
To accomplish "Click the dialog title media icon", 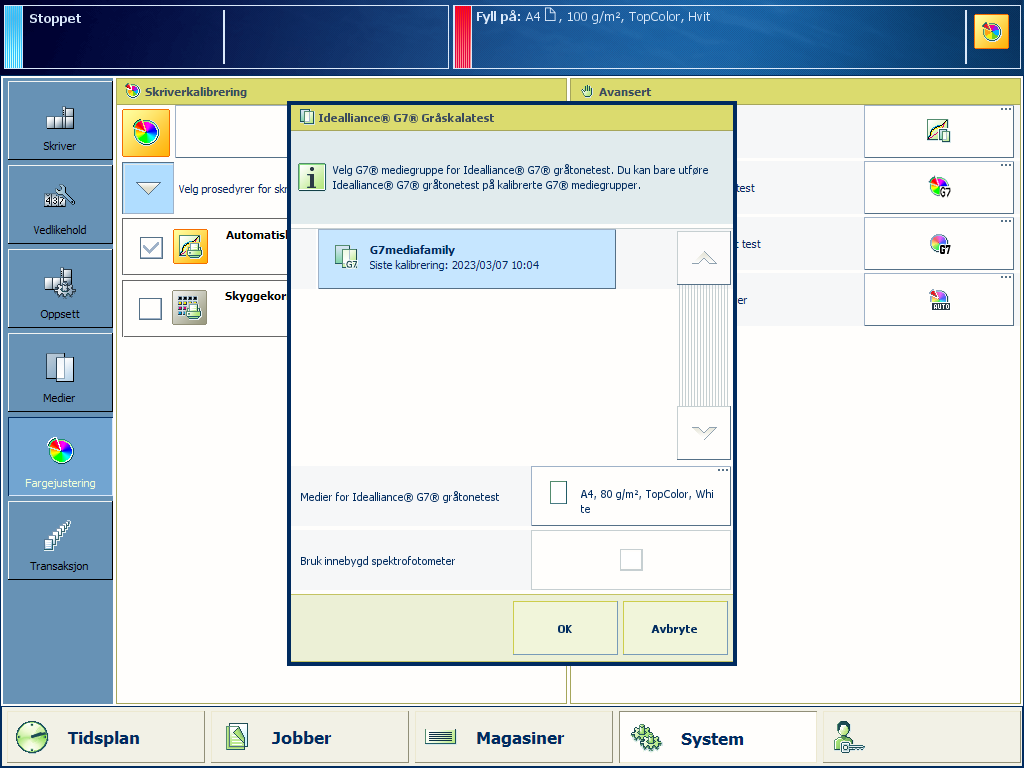I will click(x=306, y=118).
